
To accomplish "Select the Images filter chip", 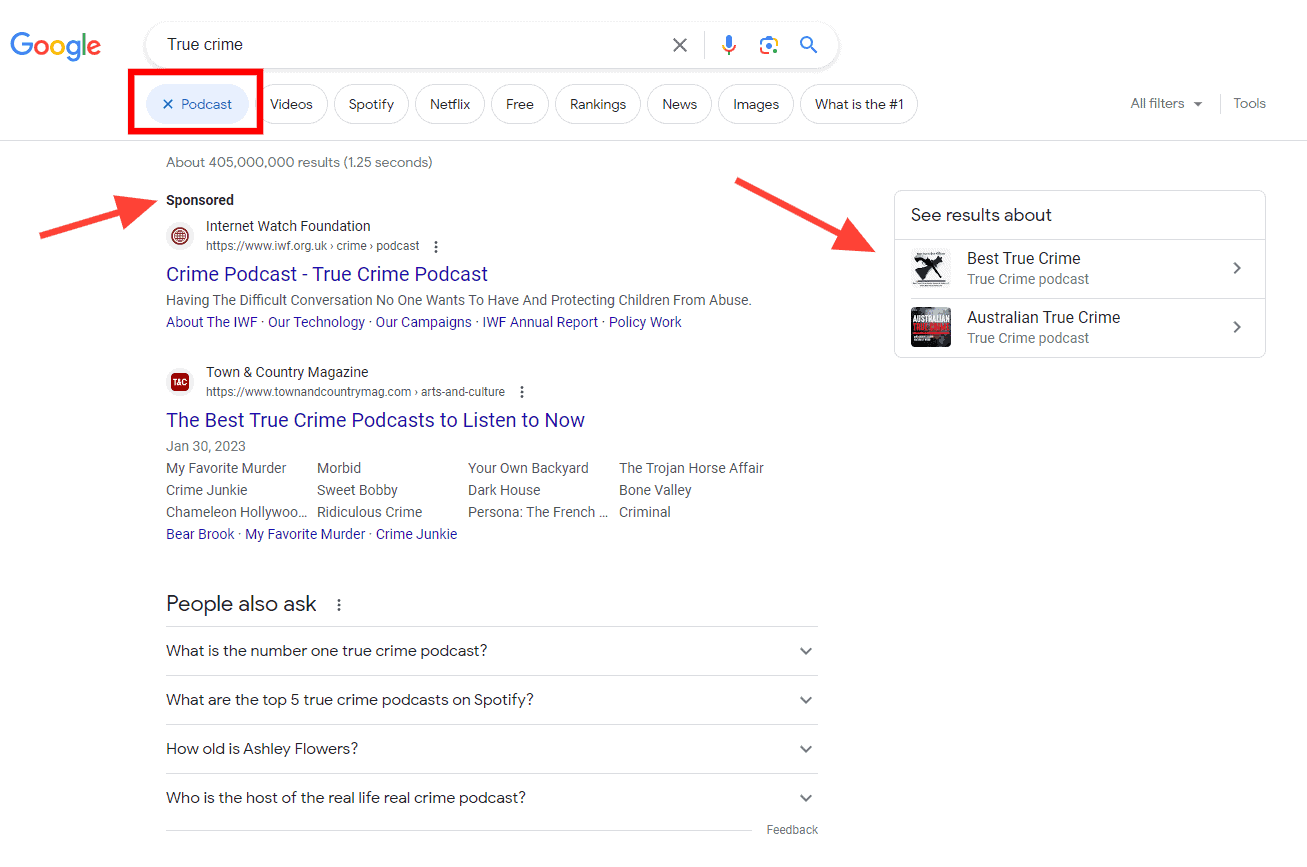I will (x=756, y=104).
